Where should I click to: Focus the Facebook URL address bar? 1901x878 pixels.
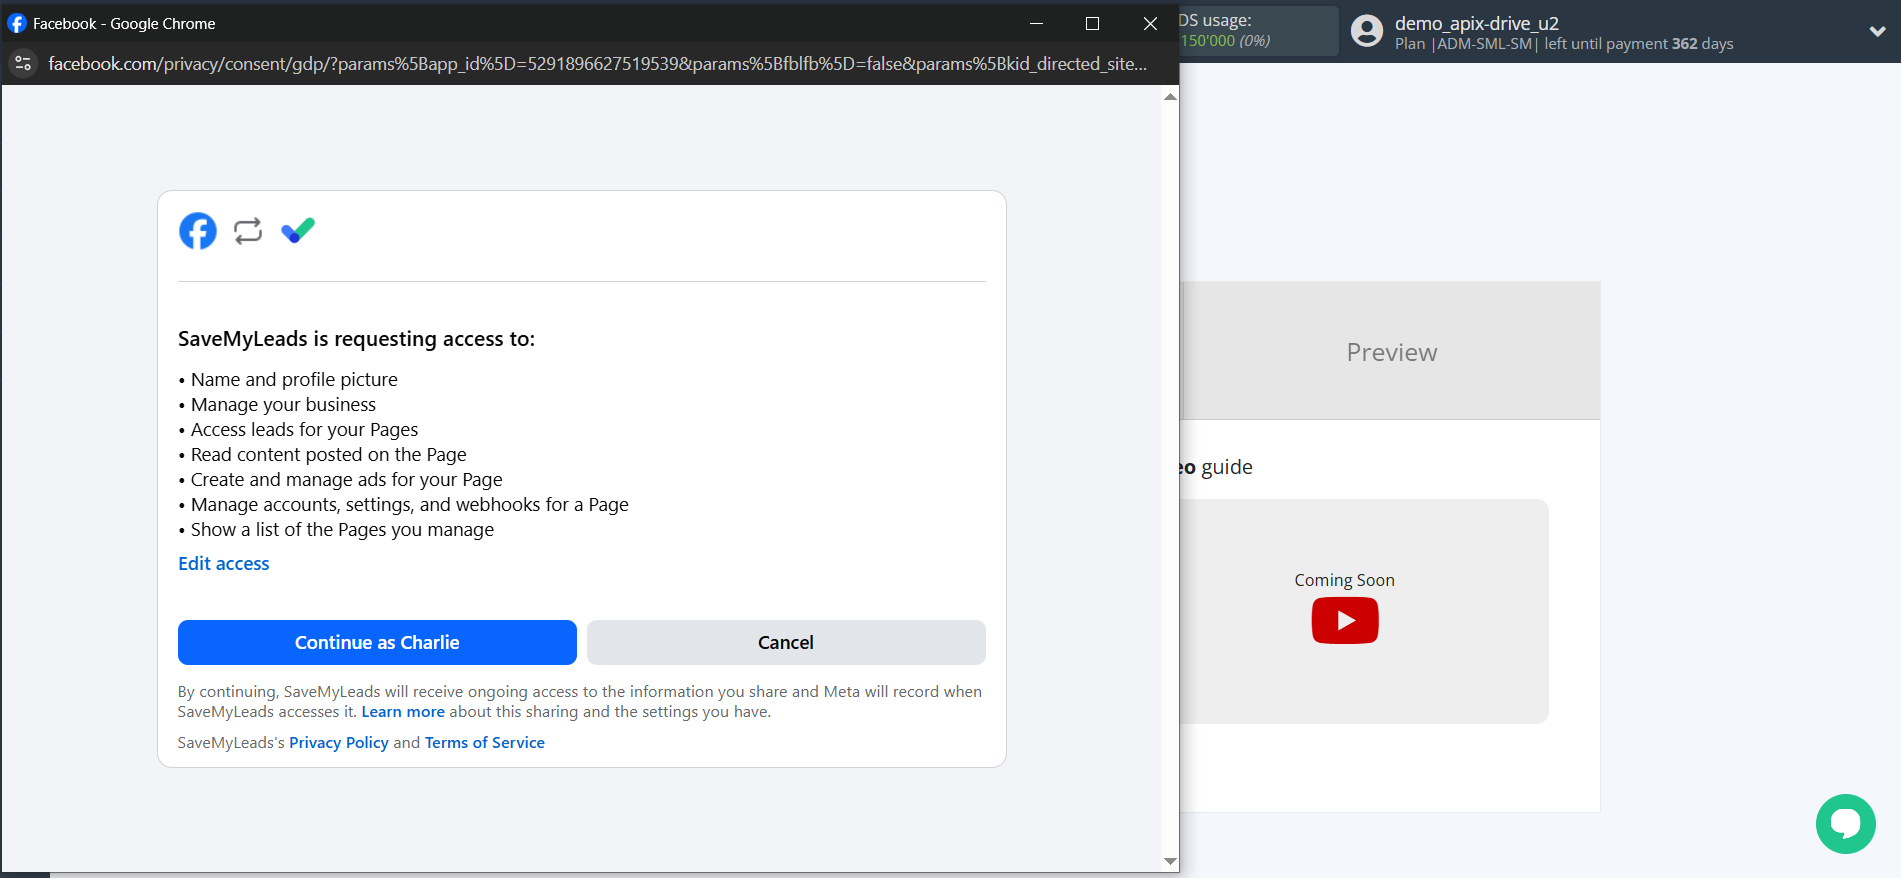(x=597, y=64)
